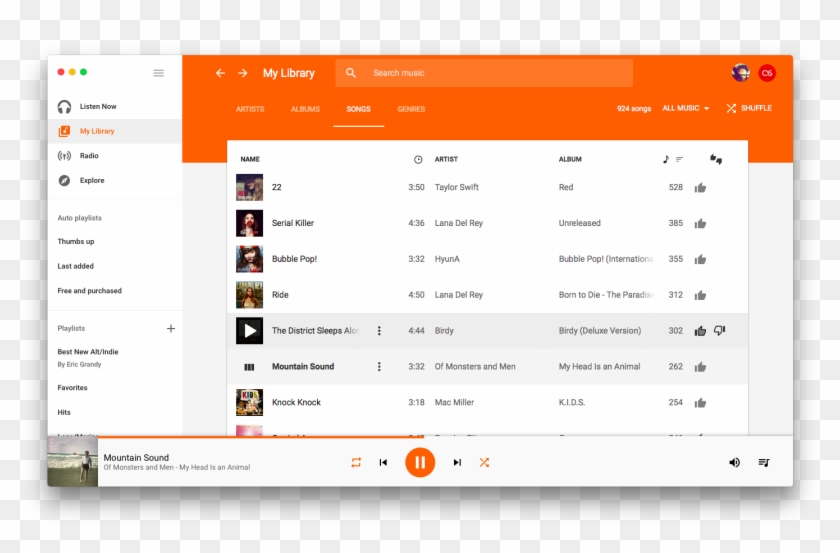
Task: Click the Ride album art thumbnail
Action: (250, 295)
